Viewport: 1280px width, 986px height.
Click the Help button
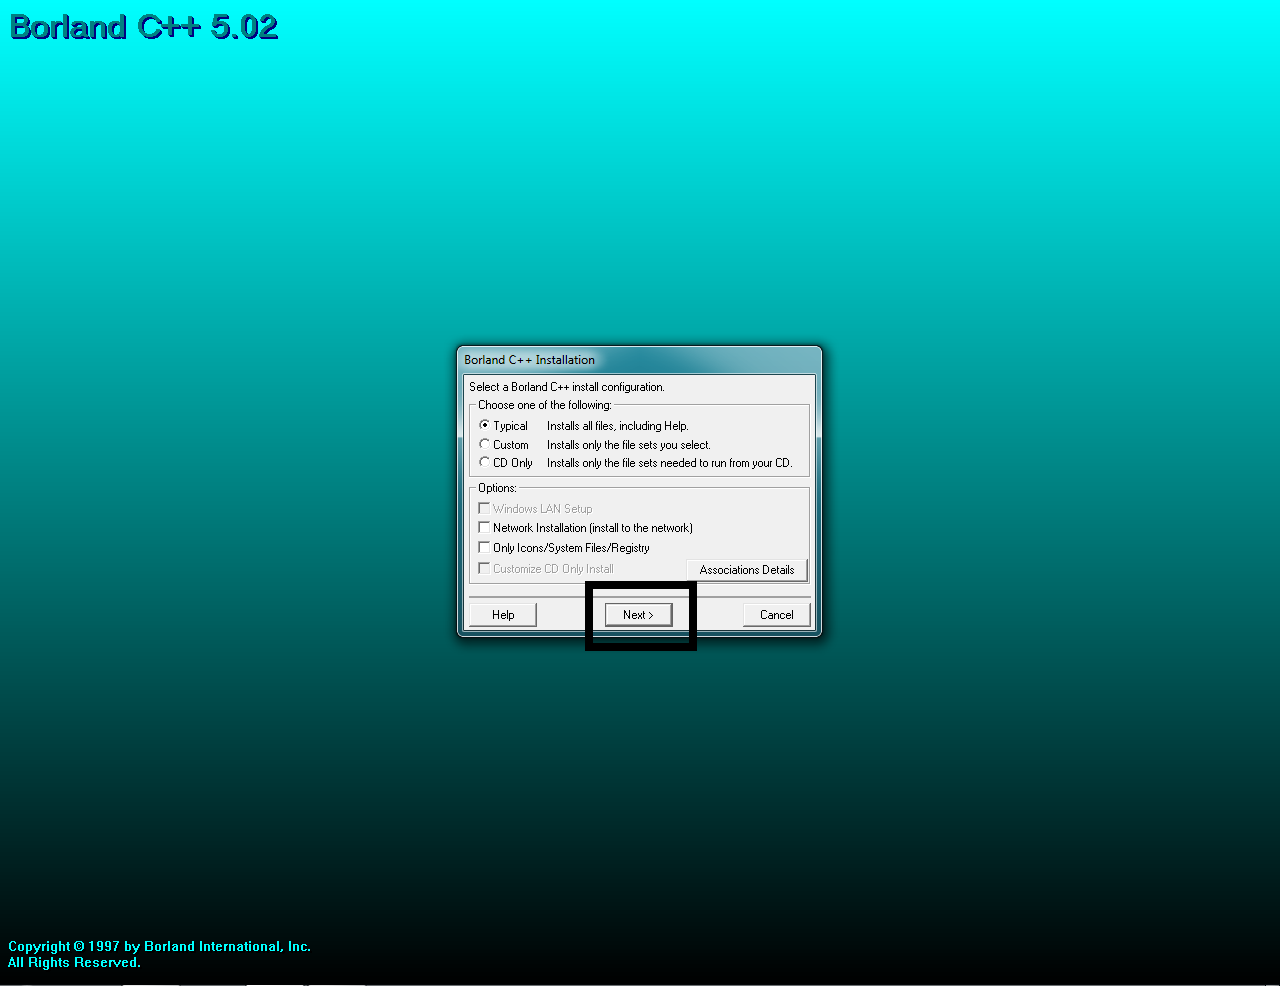(x=503, y=615)
